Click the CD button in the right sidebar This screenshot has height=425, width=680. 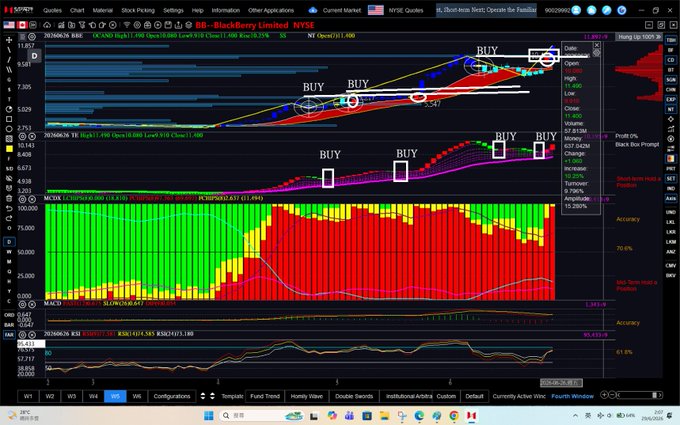pyautogui.click(x=670, y=60)
